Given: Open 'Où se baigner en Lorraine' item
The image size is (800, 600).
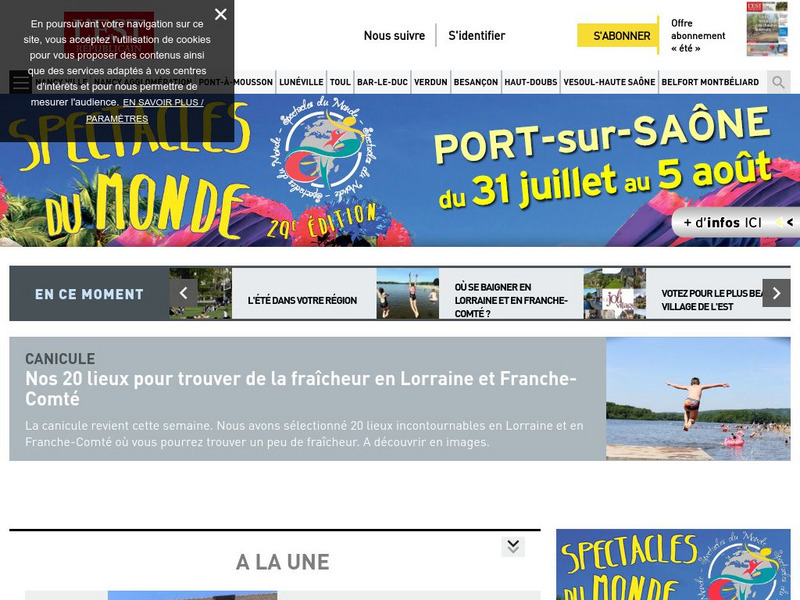Looking at the screenshot, I should click(511, 300).
